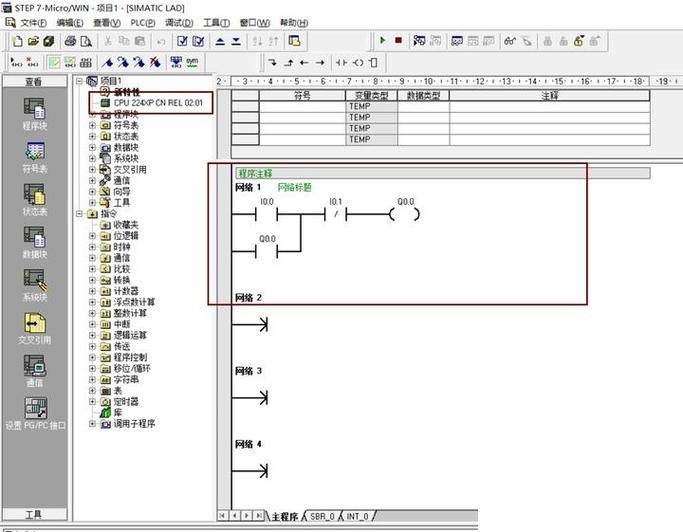Toggle the symbol information table

85,63
